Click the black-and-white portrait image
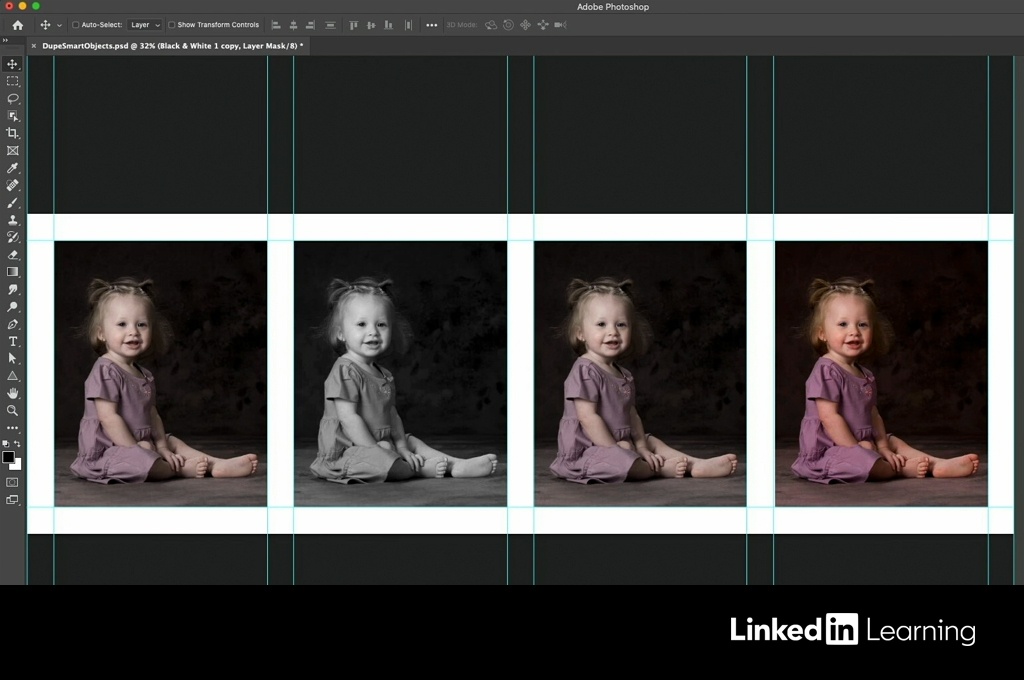 tap(400, 373)
